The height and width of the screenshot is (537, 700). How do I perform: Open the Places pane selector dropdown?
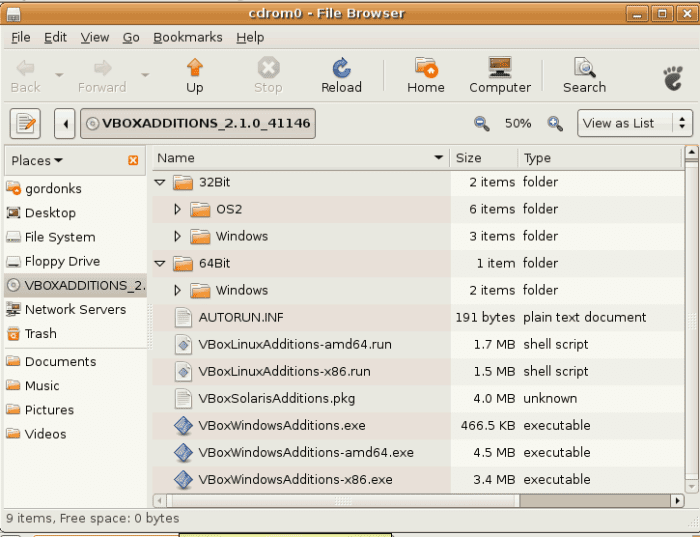[37, 160]
